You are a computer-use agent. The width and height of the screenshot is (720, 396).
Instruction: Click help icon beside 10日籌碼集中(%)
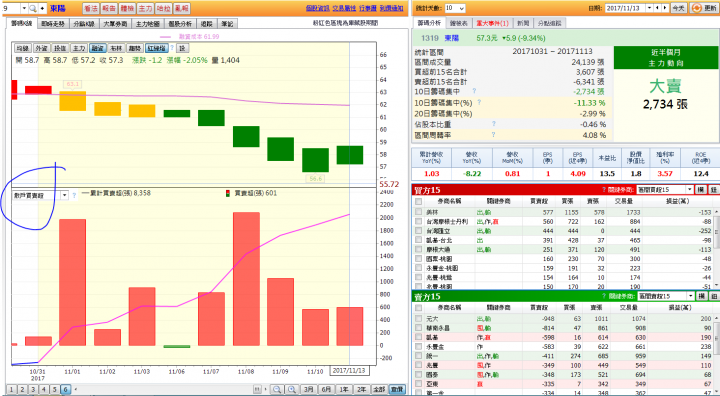tap(479, 102)
